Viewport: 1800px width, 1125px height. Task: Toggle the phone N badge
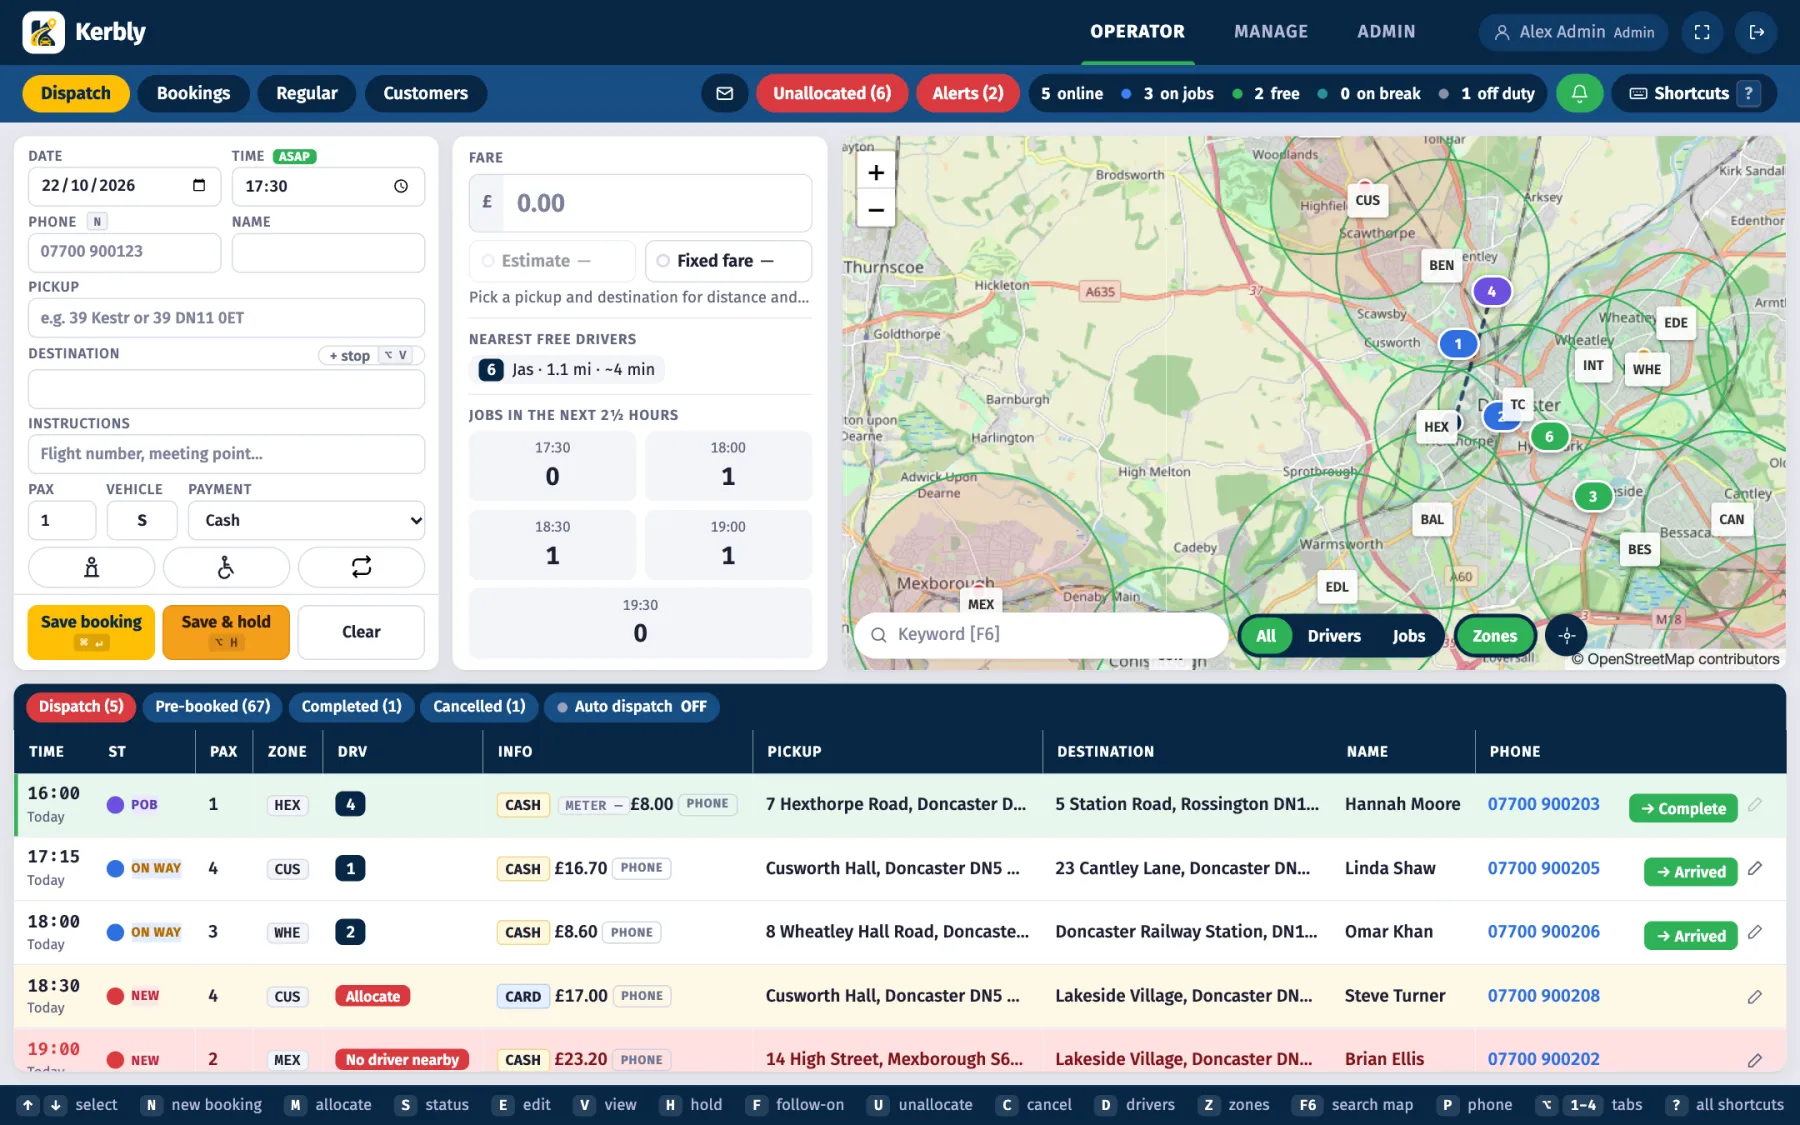coord(97,221)
